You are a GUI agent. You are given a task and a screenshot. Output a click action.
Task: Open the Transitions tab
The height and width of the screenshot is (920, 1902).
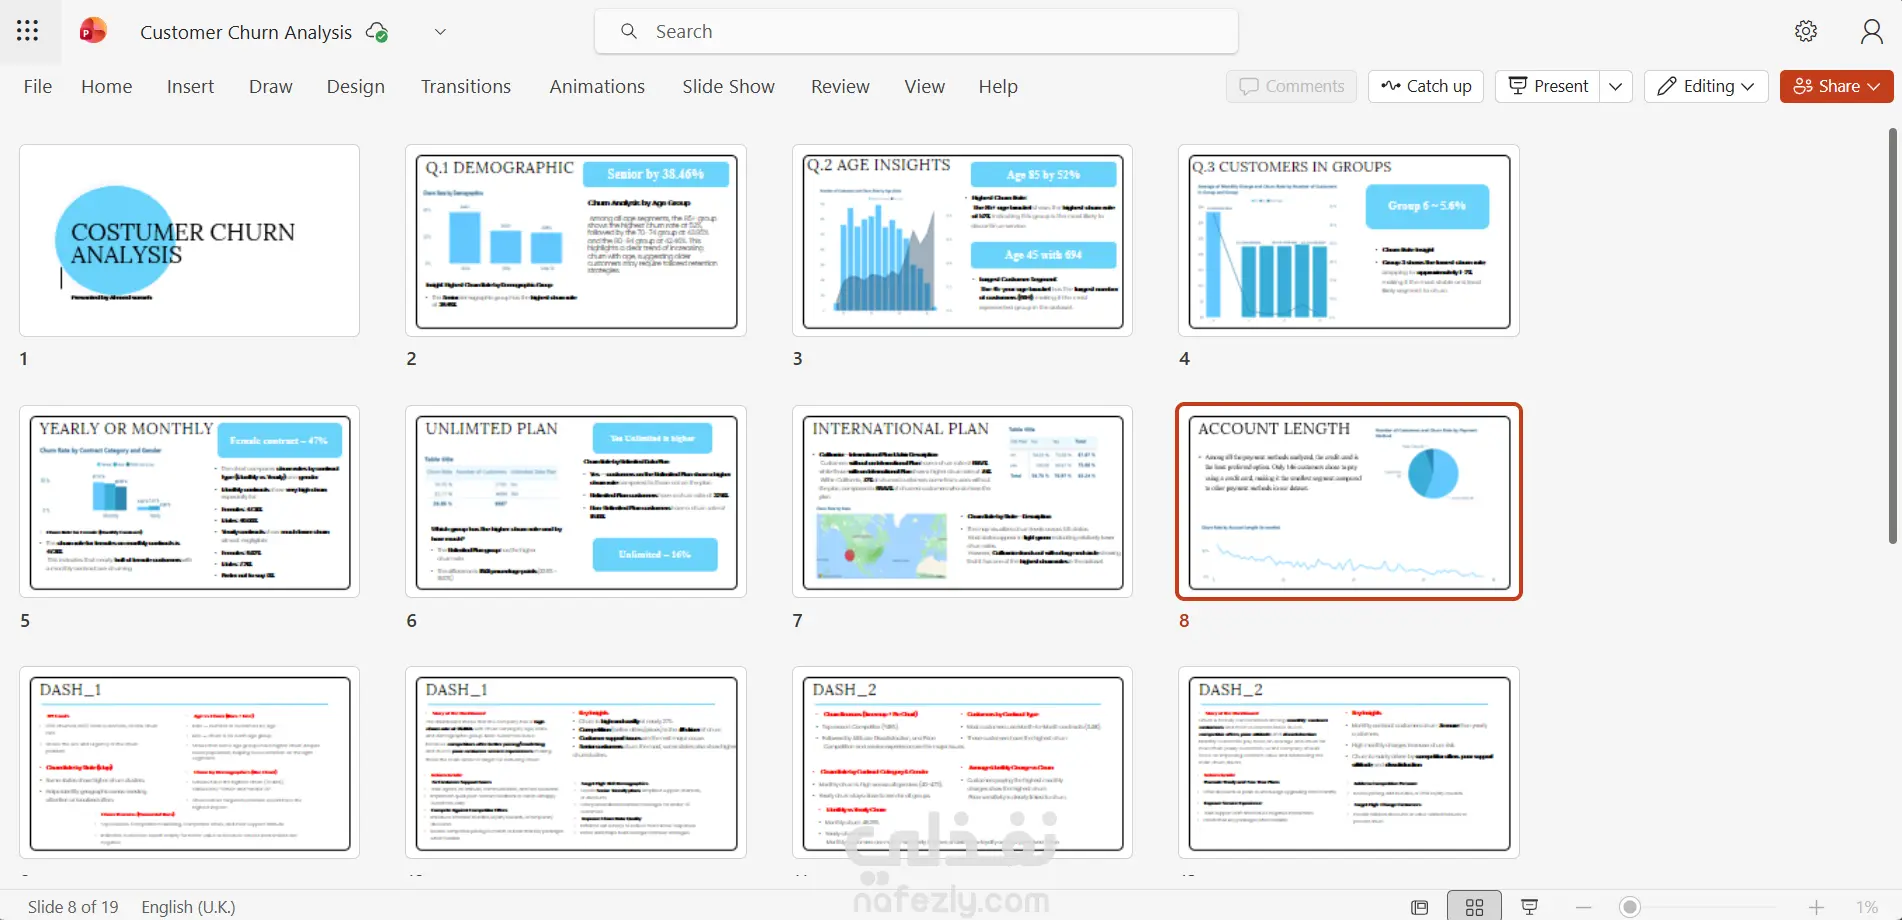(466, 87)
